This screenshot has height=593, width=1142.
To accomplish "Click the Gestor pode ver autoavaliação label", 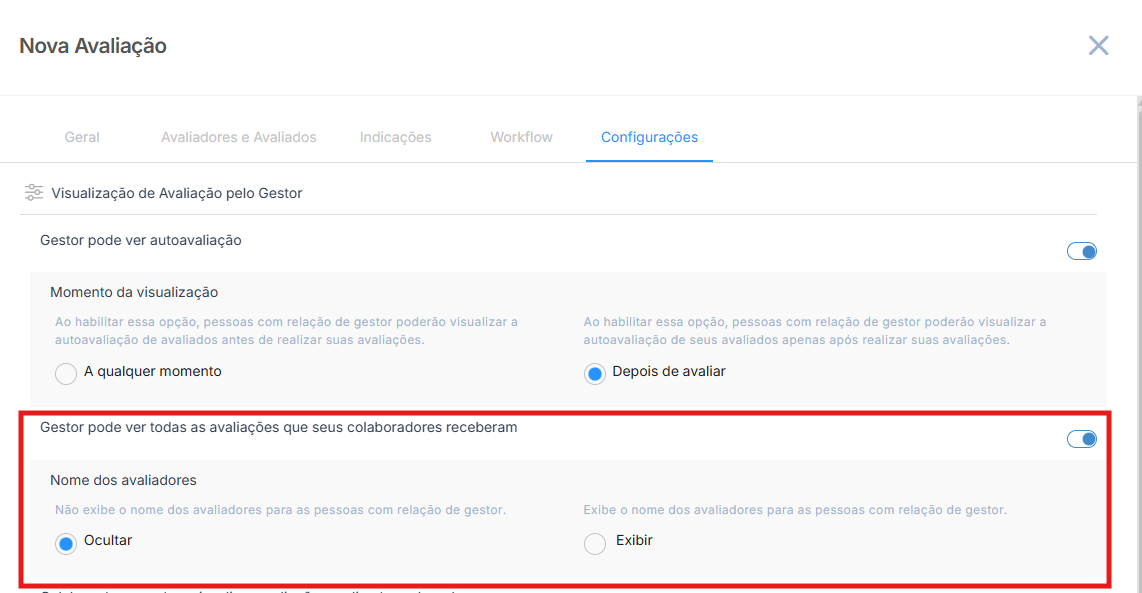I will 141,240.
